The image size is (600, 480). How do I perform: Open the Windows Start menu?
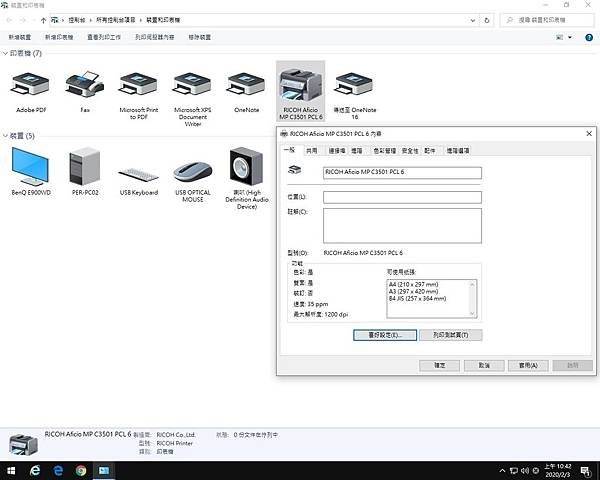tap(11, 470)
